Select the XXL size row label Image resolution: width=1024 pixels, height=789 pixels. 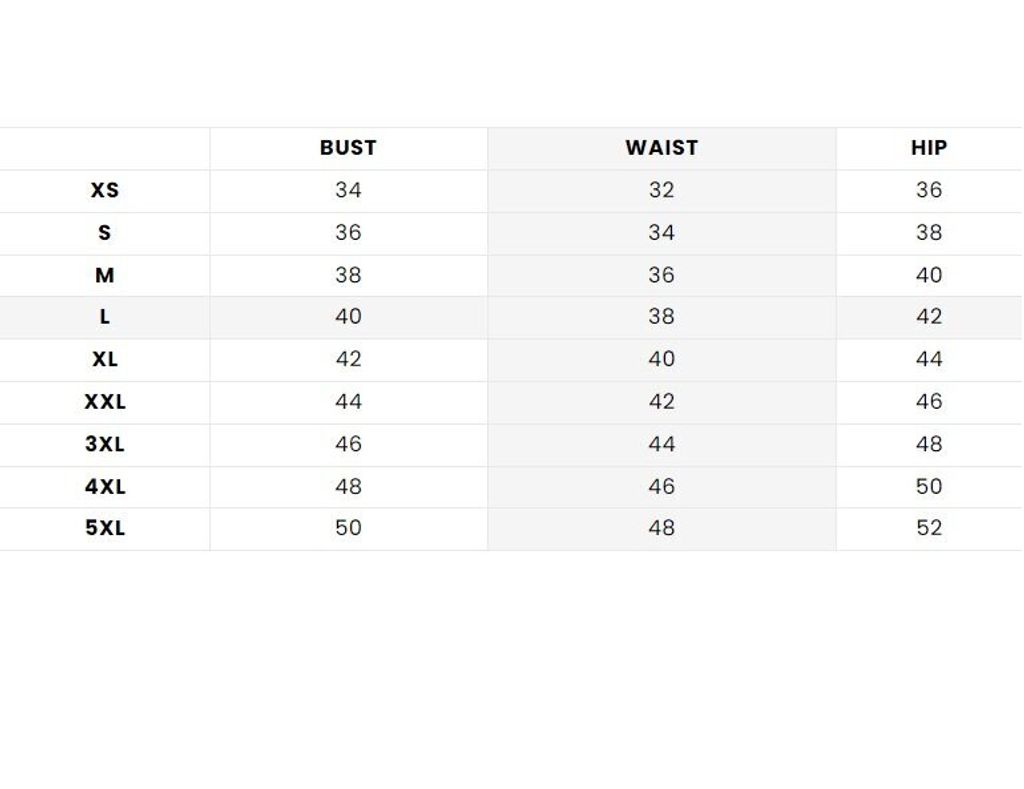pyautogui.click(x=104, y=402)
